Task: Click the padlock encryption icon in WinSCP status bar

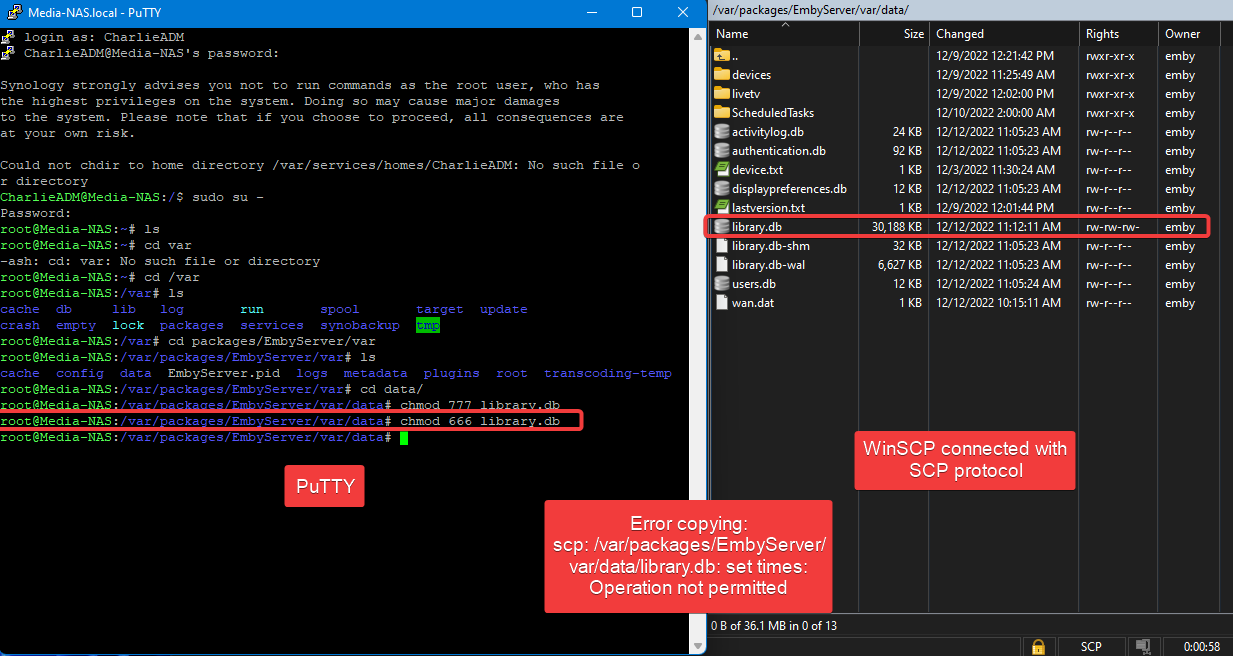Action: [x=1039, y=647]
